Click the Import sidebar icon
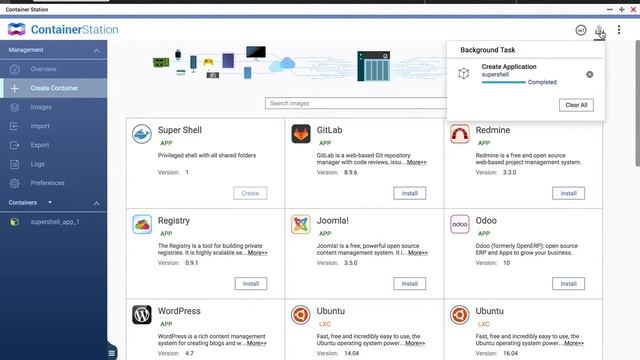 (15, 126)
